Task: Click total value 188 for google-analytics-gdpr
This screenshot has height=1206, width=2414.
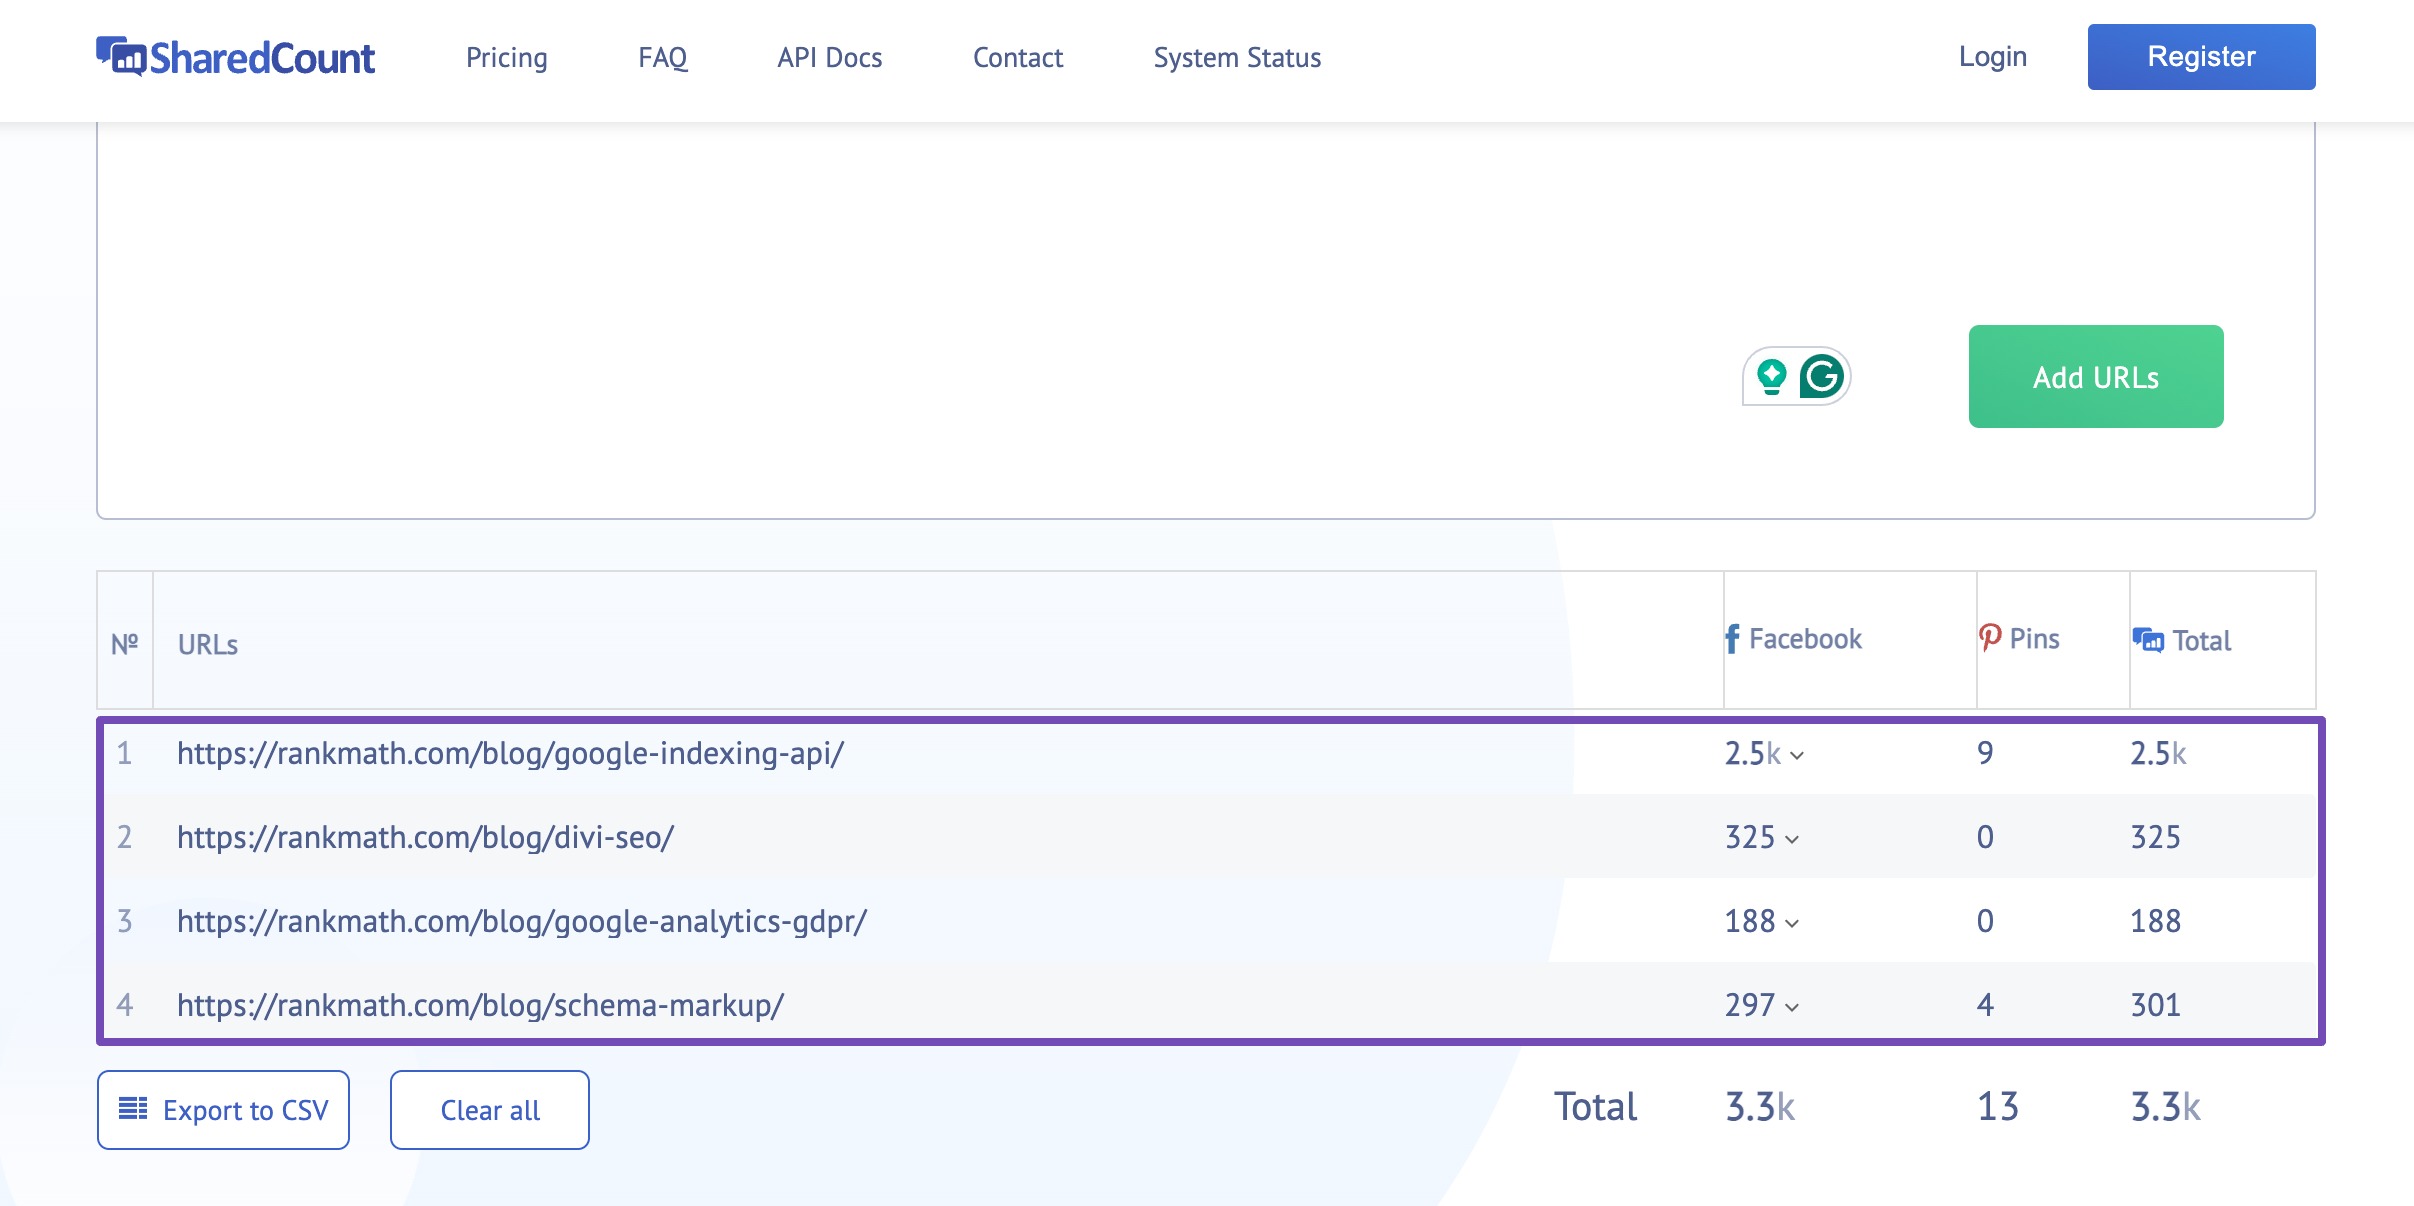Action: (x=2155, y=921)
